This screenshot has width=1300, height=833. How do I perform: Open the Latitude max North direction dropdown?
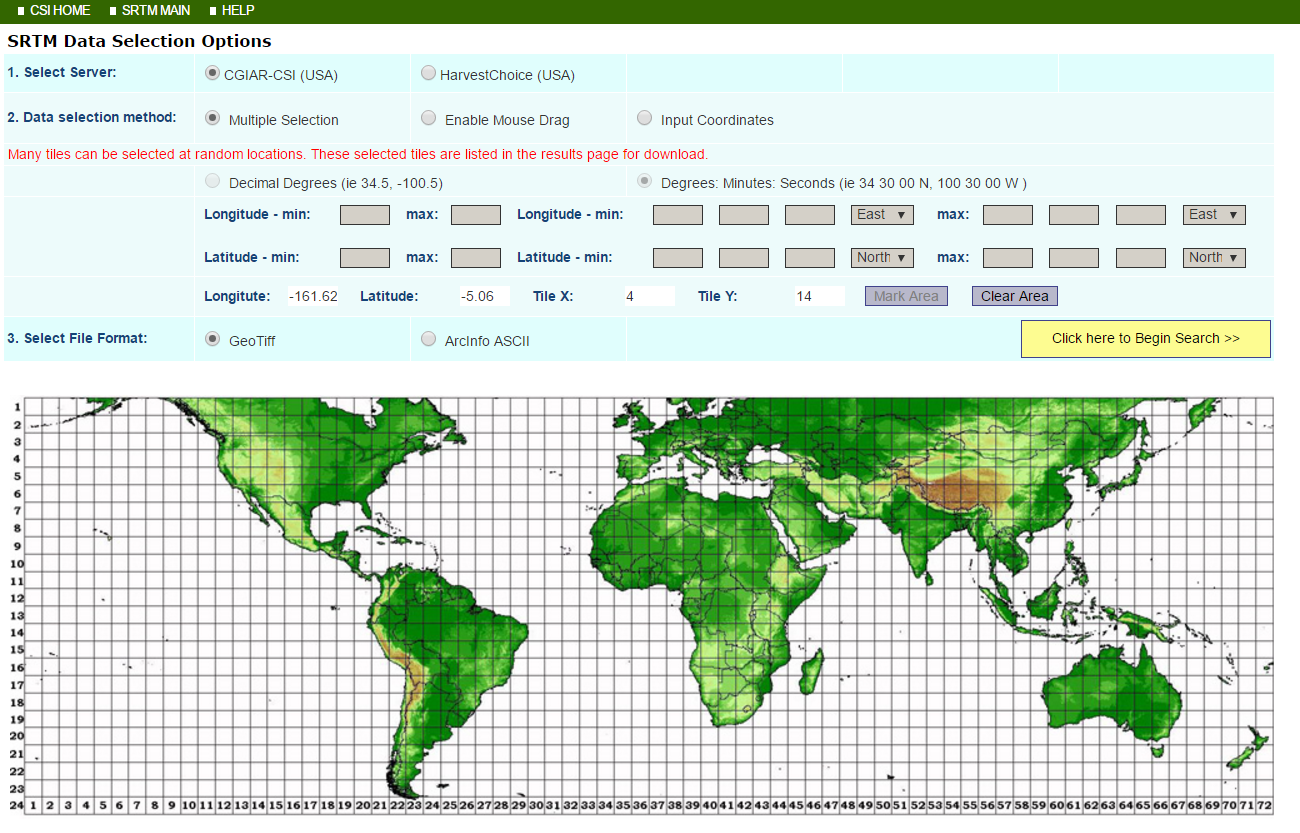click(x=1215, y=258)
